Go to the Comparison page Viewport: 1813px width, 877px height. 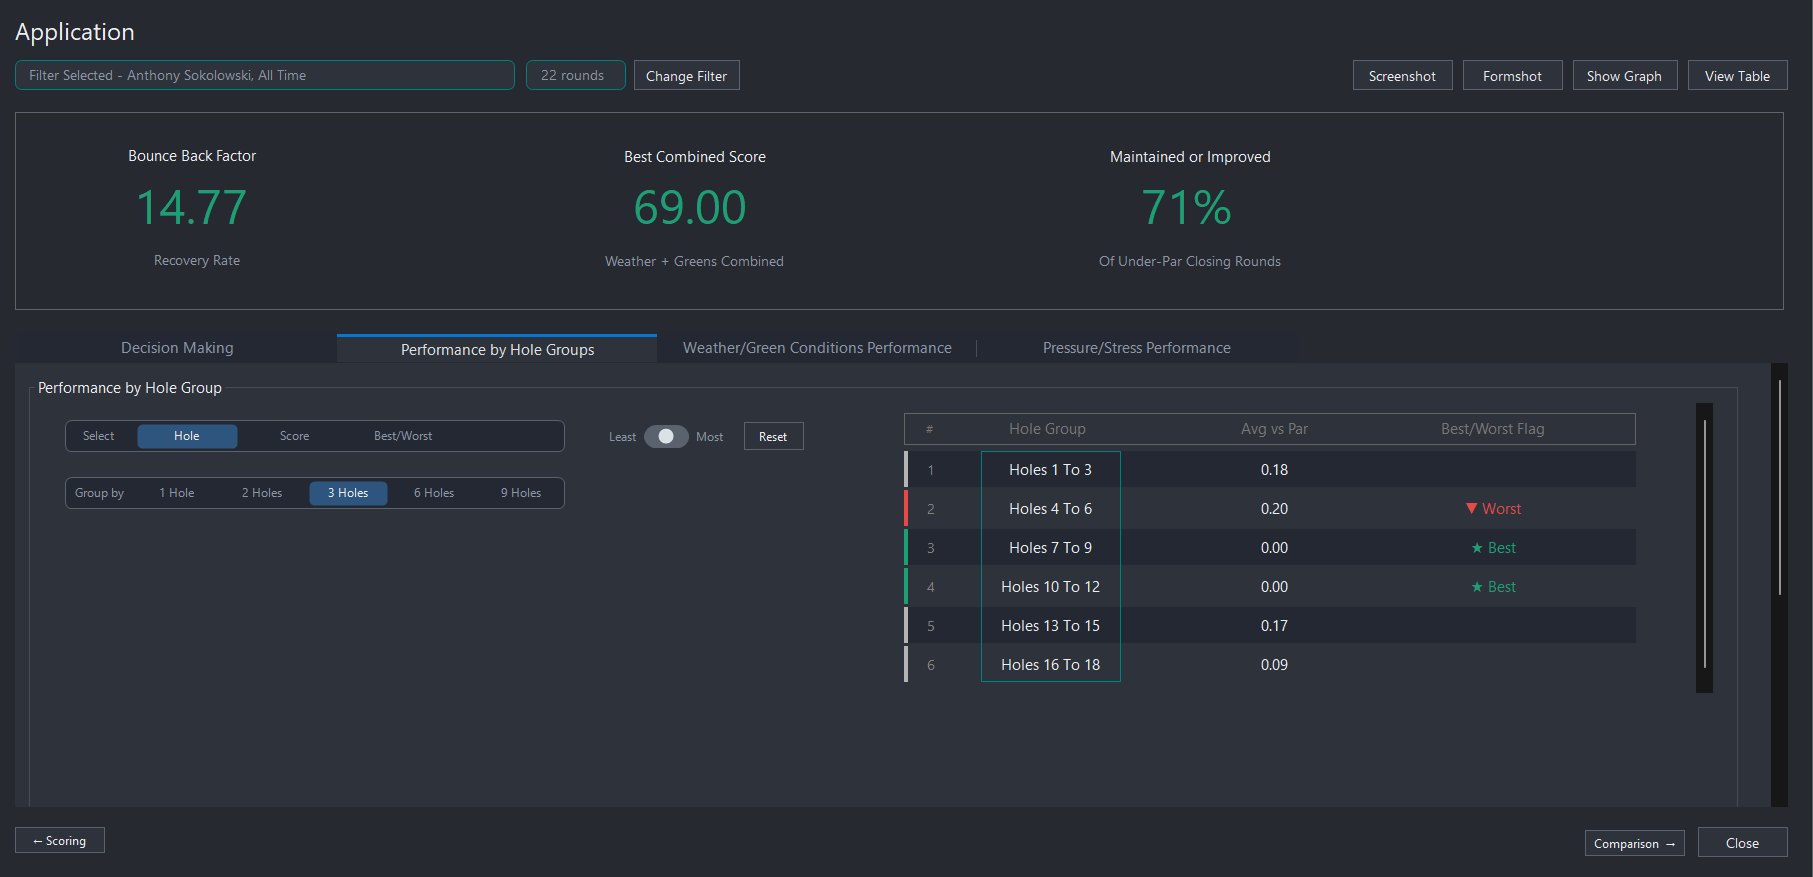[x=1634, y=843]
